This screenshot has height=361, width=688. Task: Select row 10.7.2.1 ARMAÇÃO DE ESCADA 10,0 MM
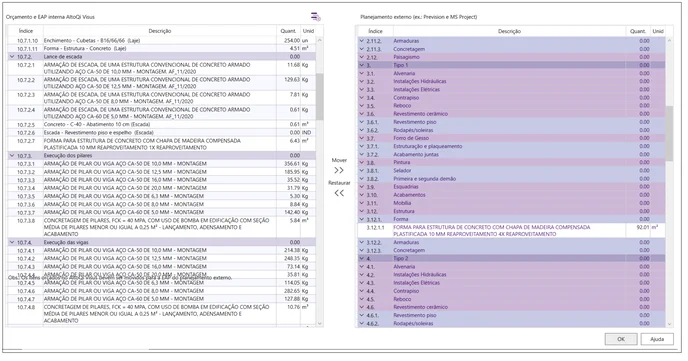(161, 68)
